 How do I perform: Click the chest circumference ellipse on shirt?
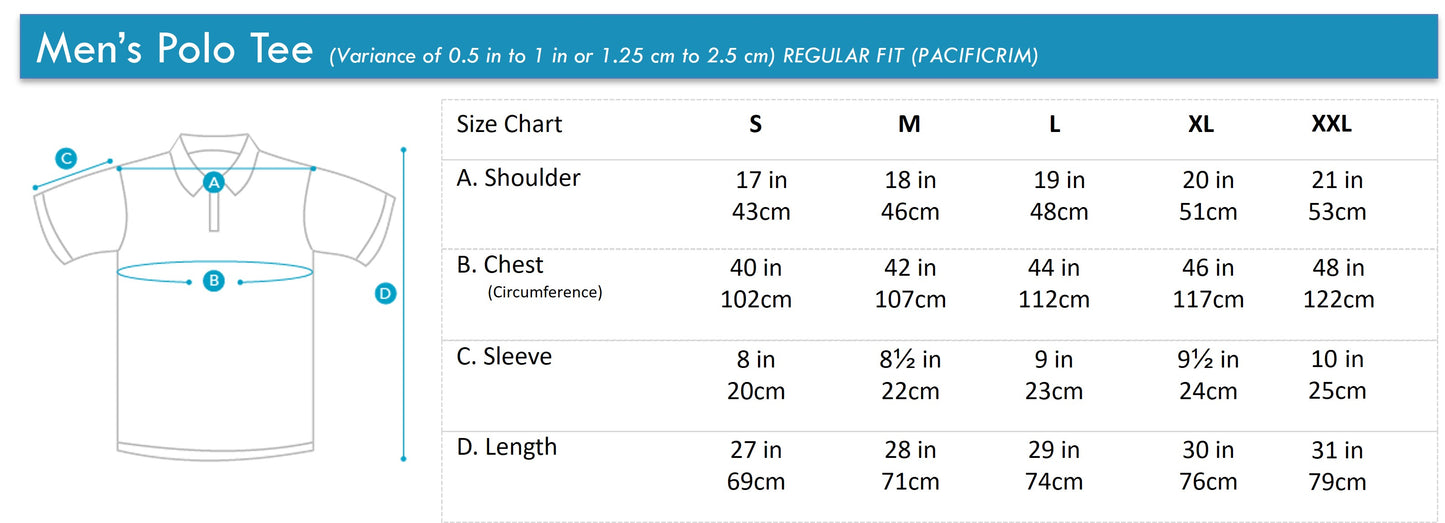[214, 268]
